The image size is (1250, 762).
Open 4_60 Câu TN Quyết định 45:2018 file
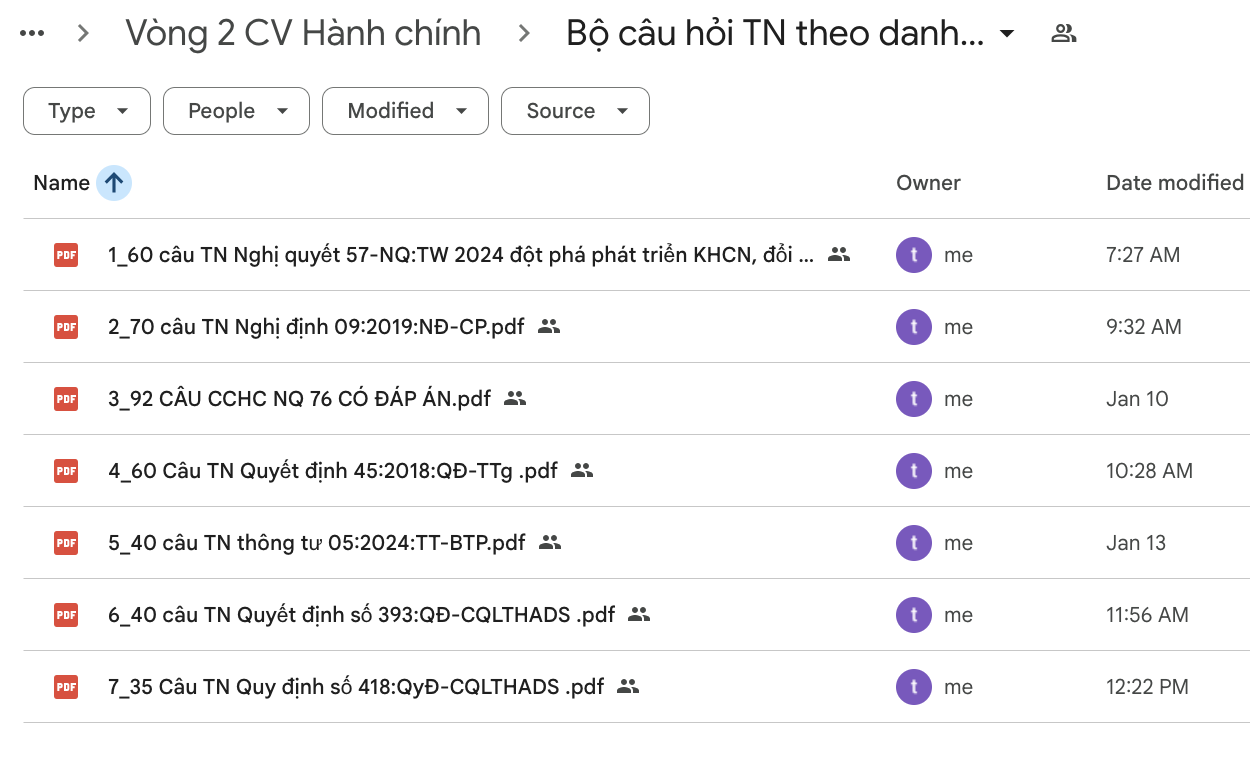coord(332,471)
